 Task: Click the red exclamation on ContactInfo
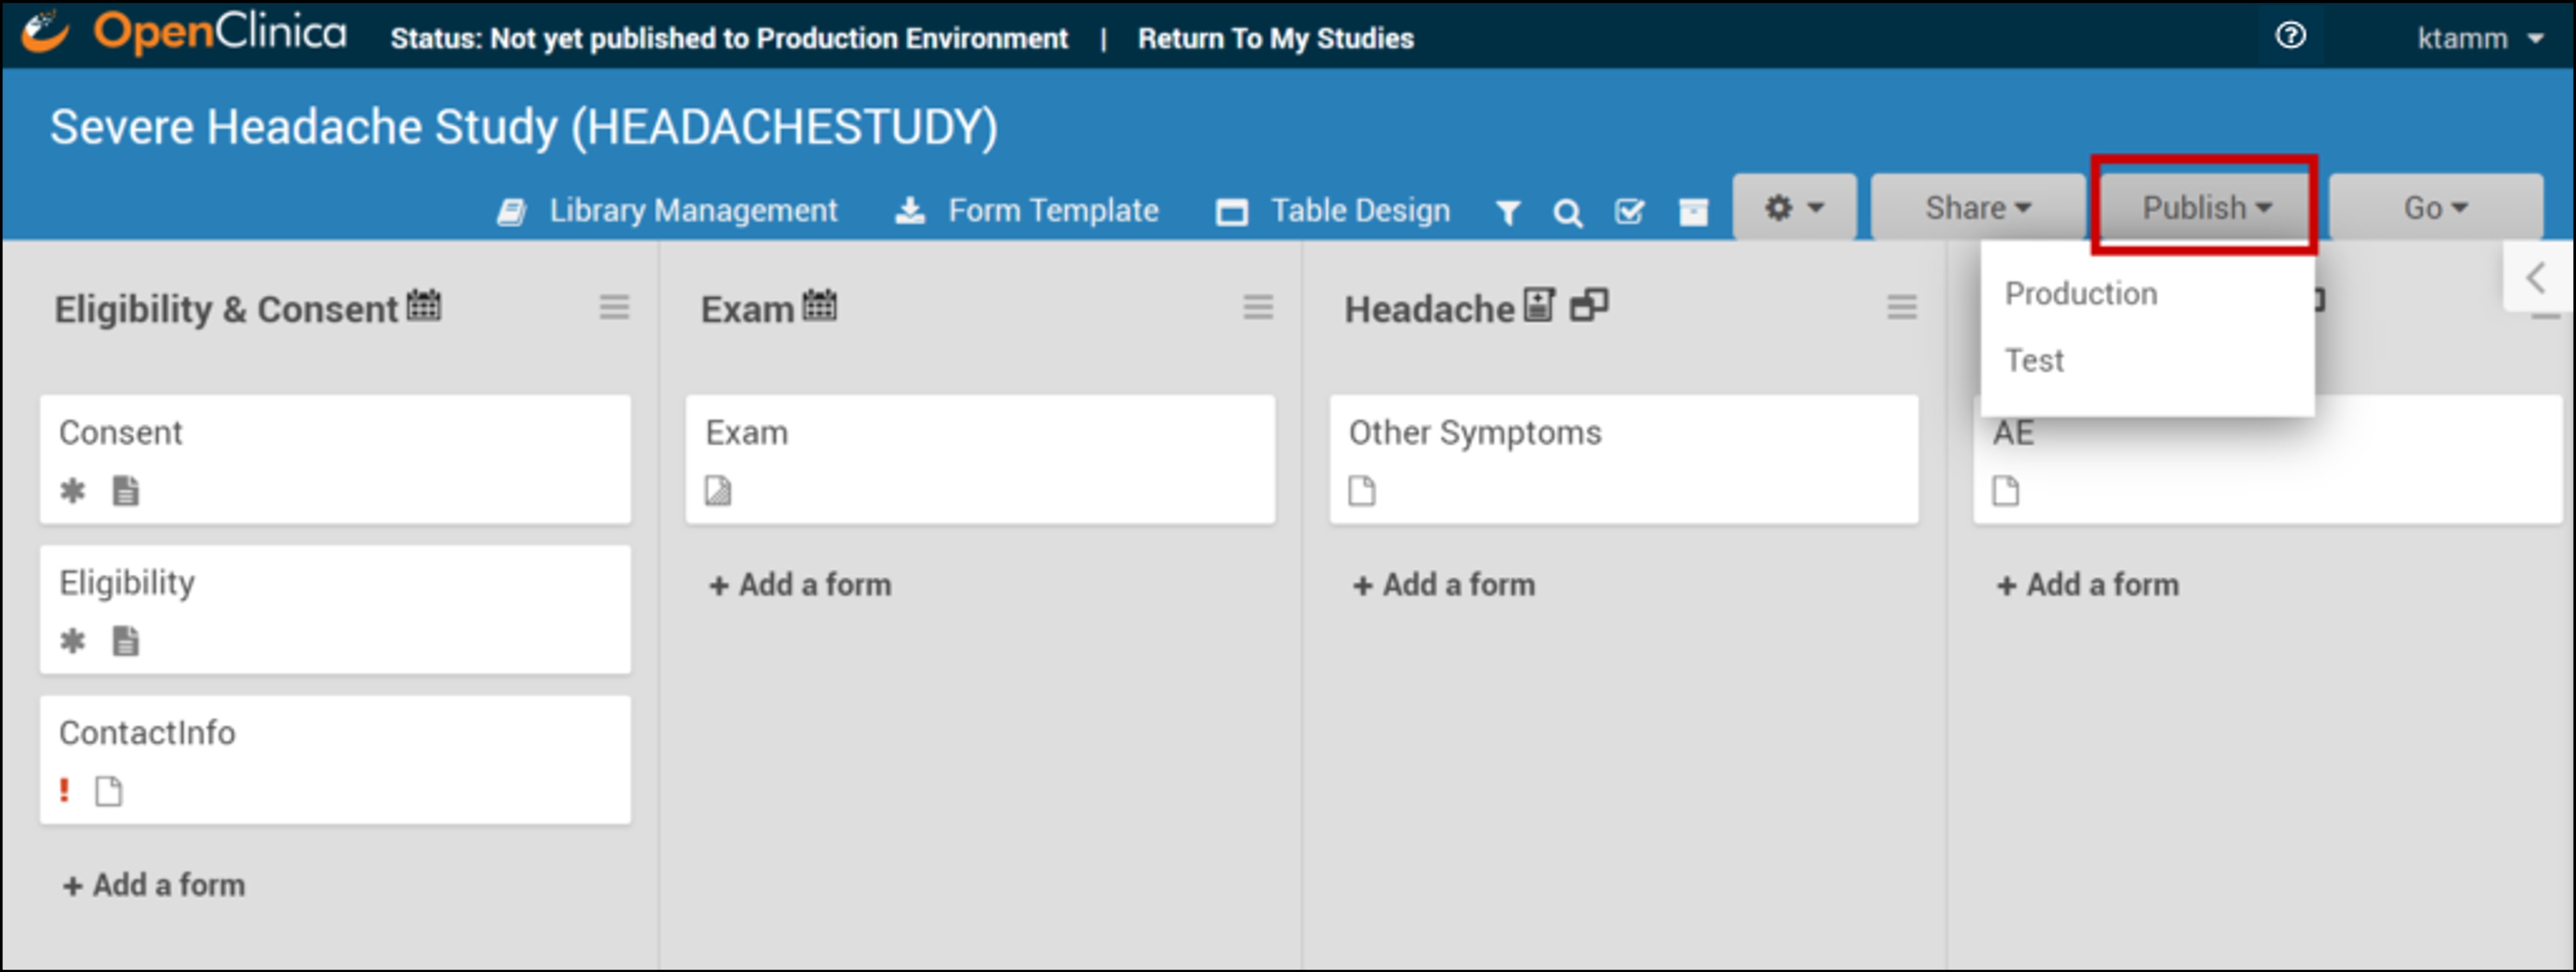[65, 790]
